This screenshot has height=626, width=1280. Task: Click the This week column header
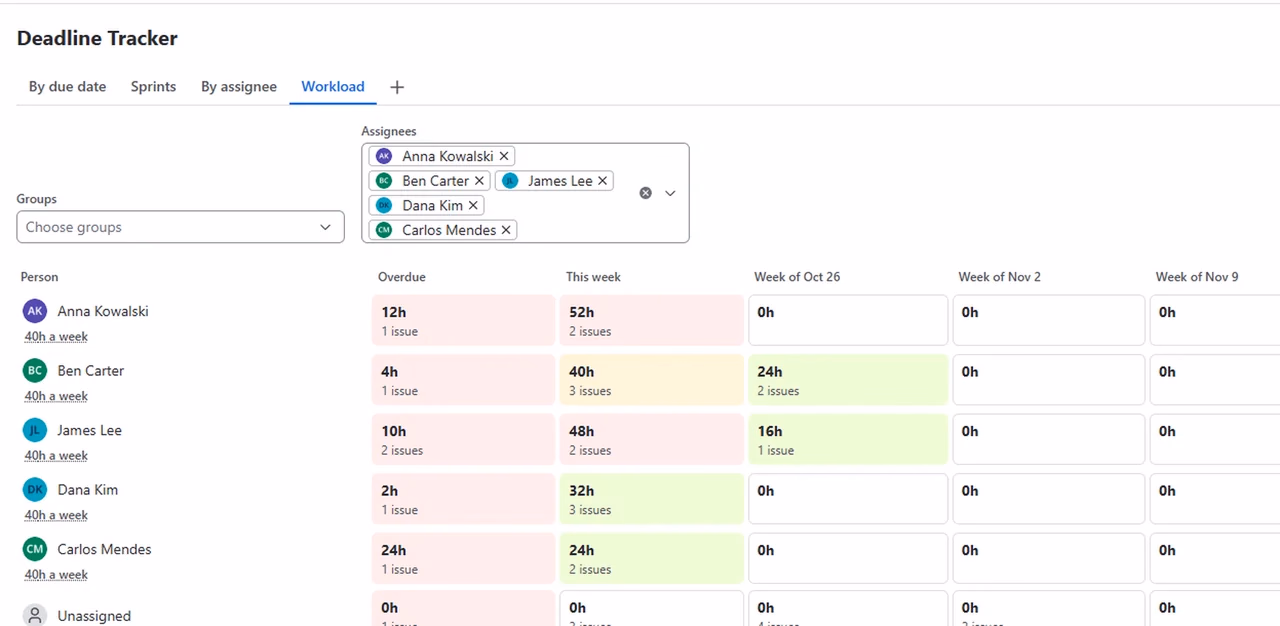[x=593, y=277]
